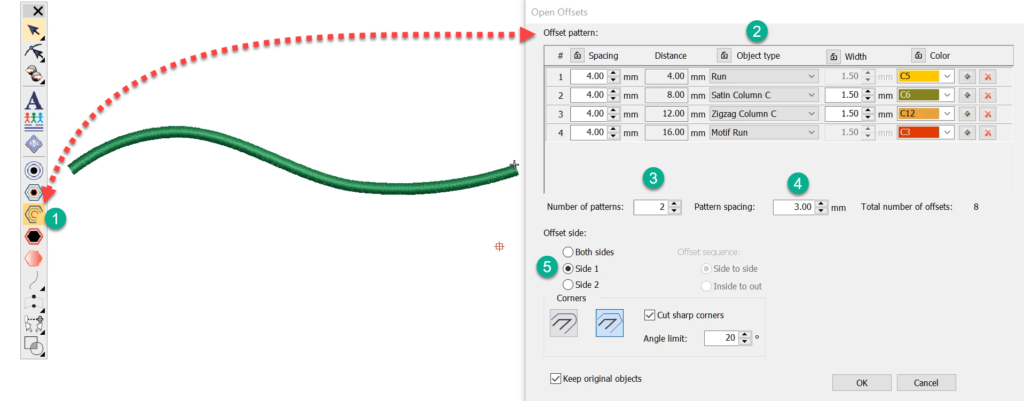This screenshot has height=401, width=1024.
Task: Uncheck Keep original objects
Action: 555,379
